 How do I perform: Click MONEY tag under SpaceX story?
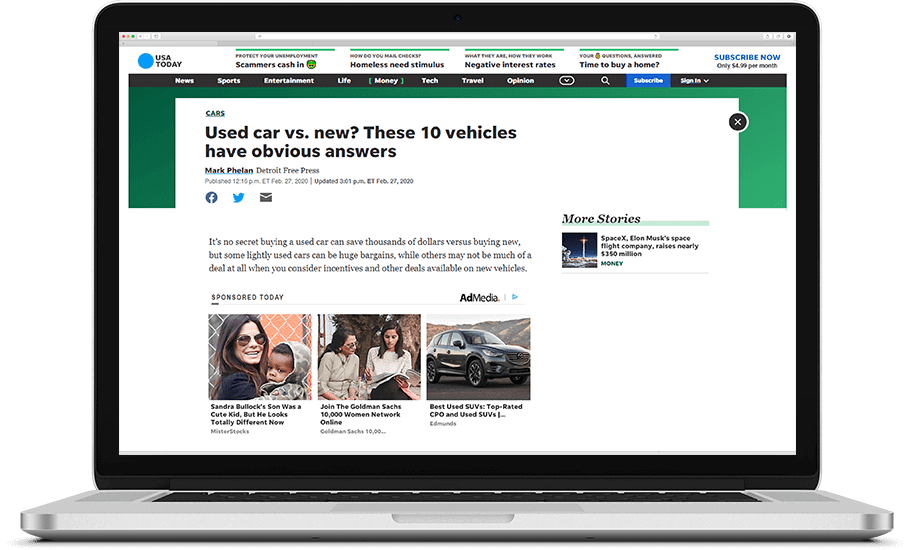(x=612, y=263)
